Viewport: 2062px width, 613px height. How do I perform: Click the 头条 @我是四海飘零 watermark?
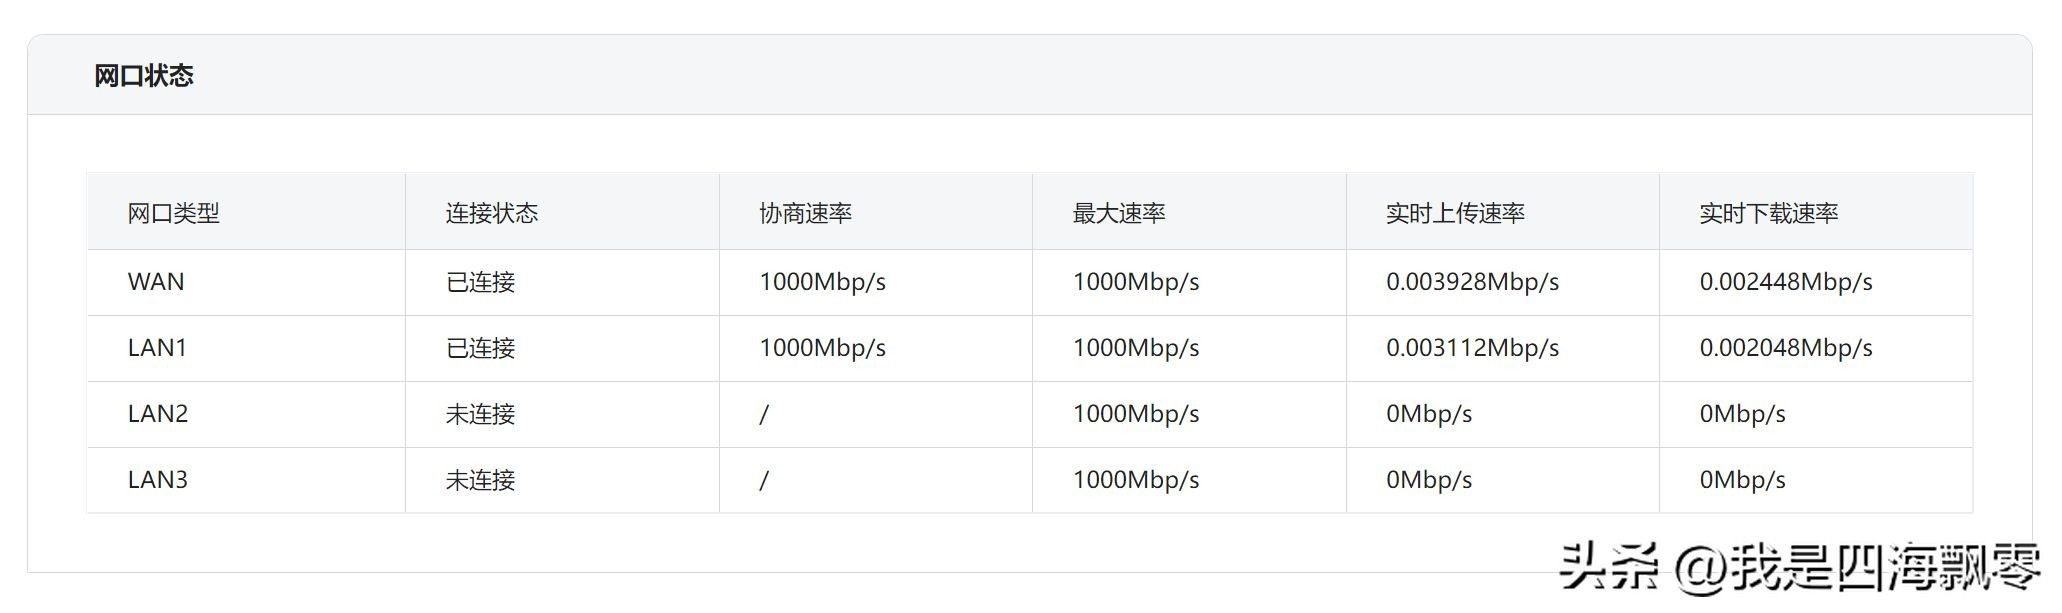[1799, 567]
